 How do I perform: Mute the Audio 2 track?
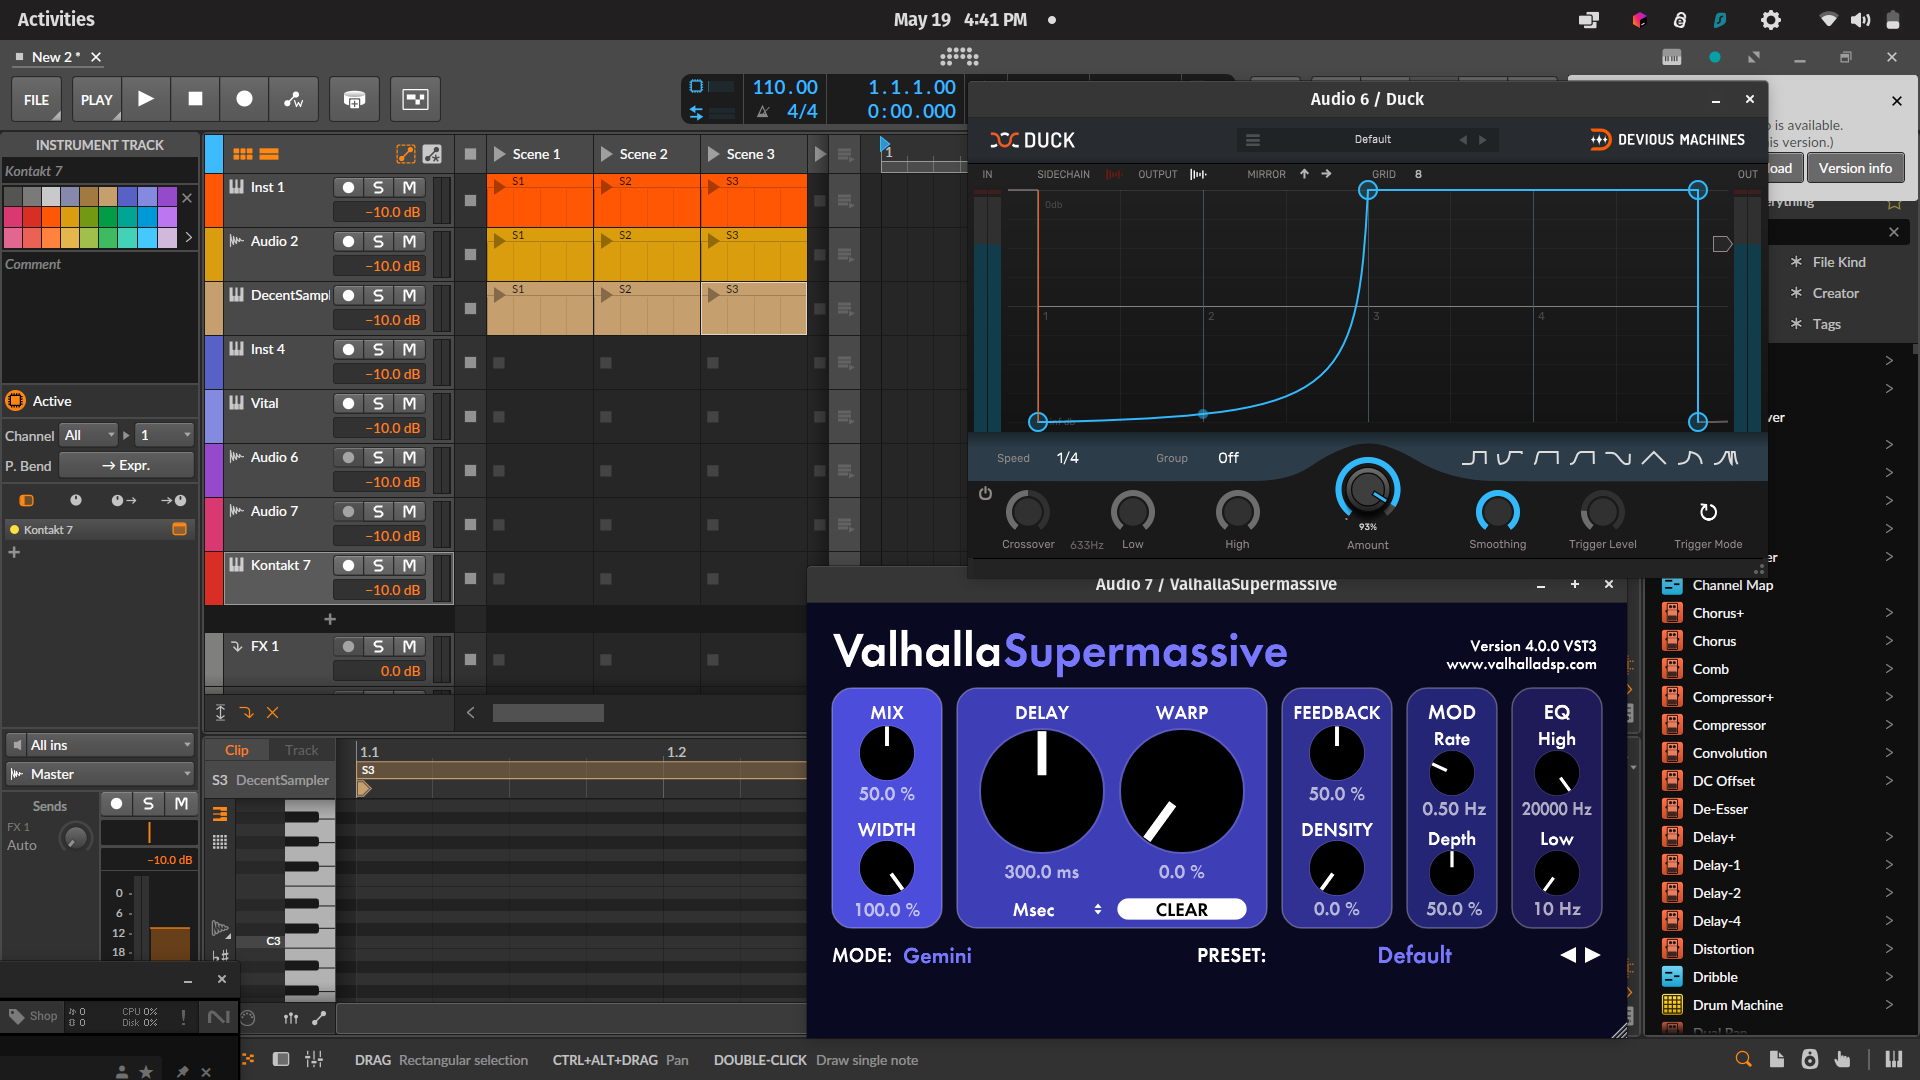409,241
